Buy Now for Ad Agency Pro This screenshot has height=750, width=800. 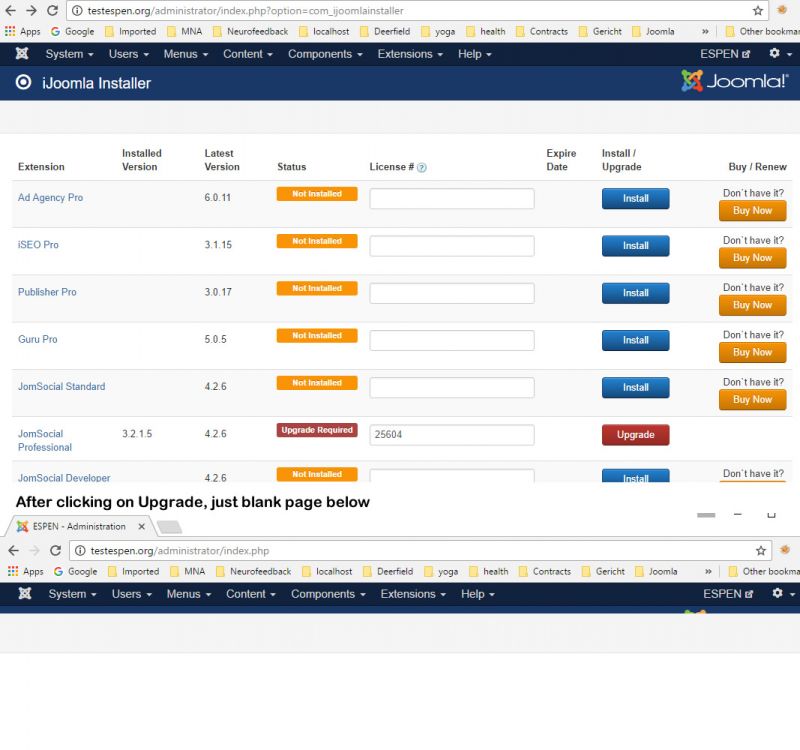tap(752, 210)
